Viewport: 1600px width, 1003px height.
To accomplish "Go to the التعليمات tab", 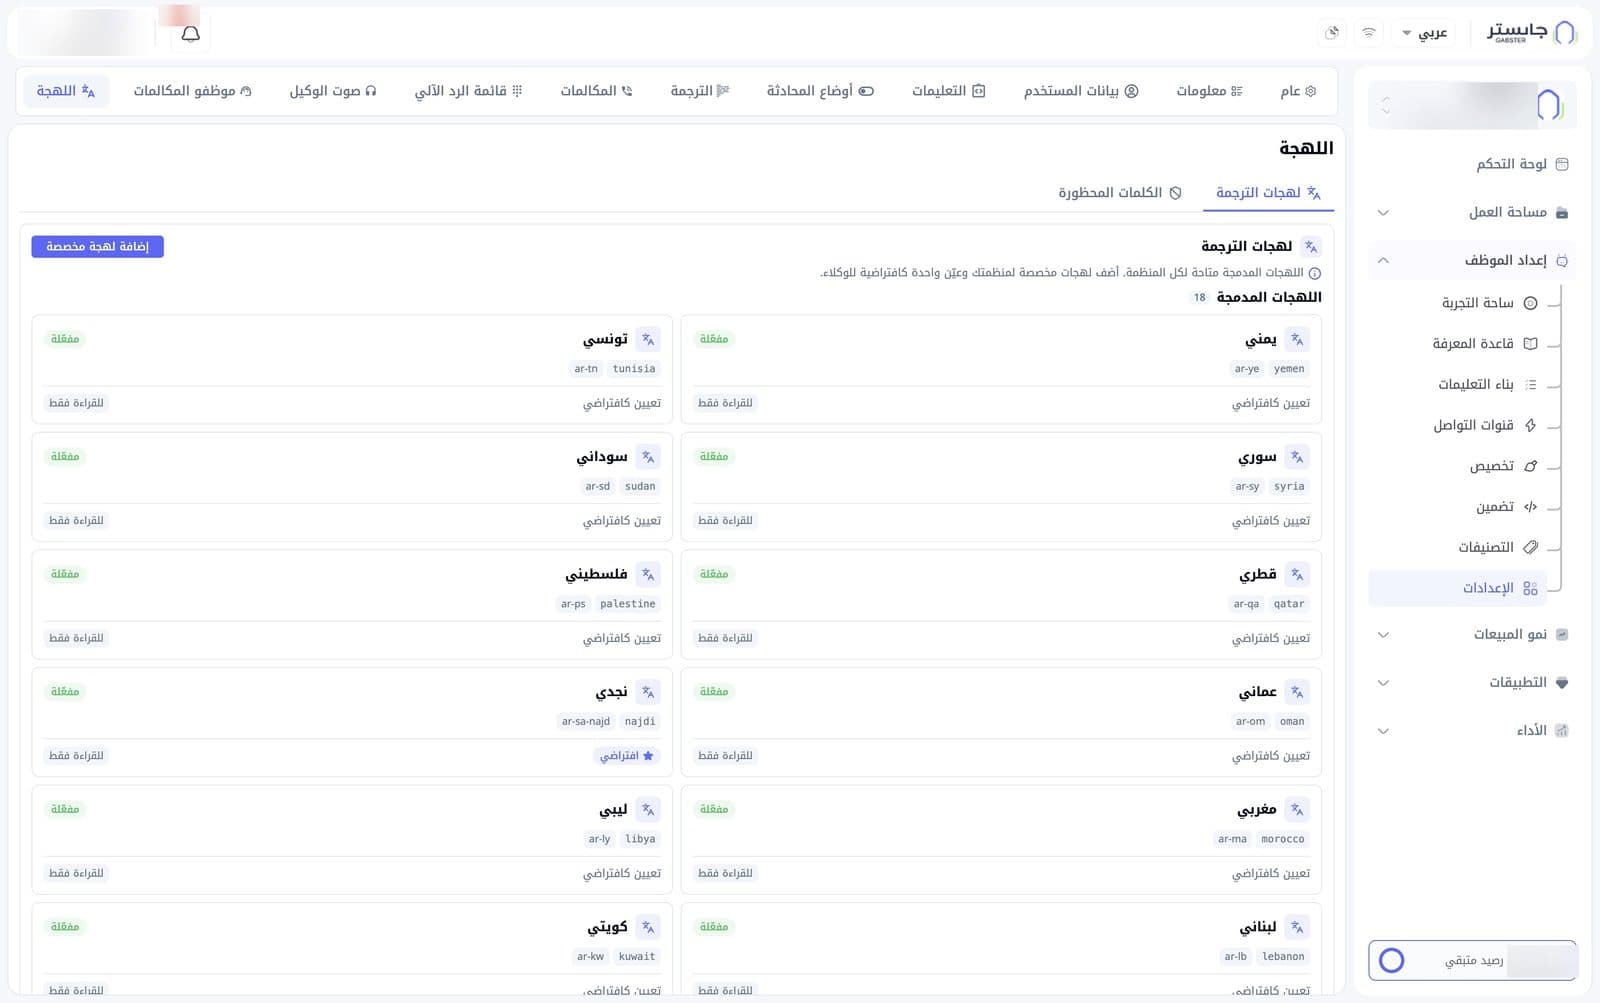I will 948,91.
